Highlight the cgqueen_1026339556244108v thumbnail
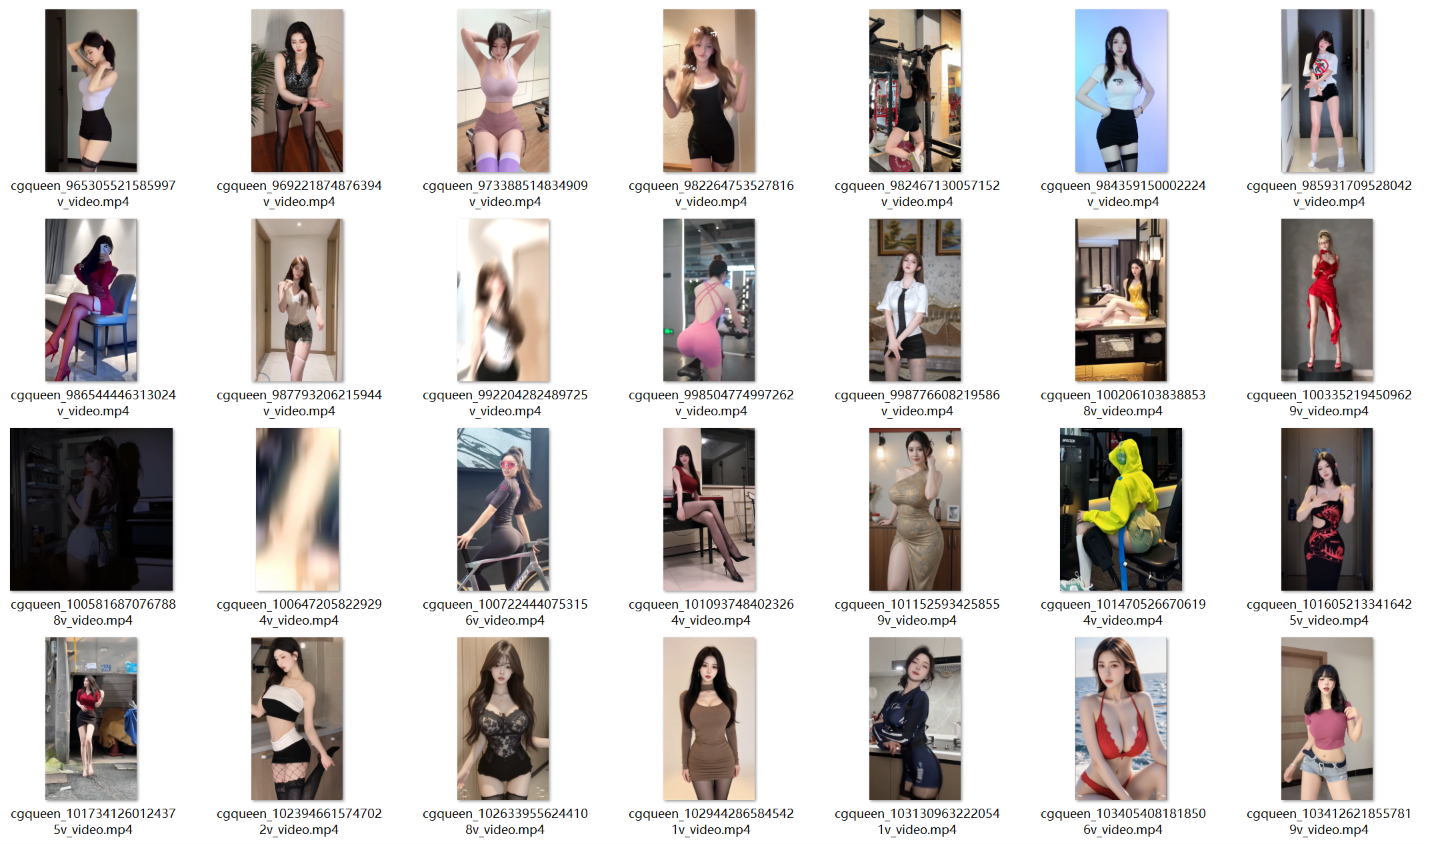 (503, 719)
